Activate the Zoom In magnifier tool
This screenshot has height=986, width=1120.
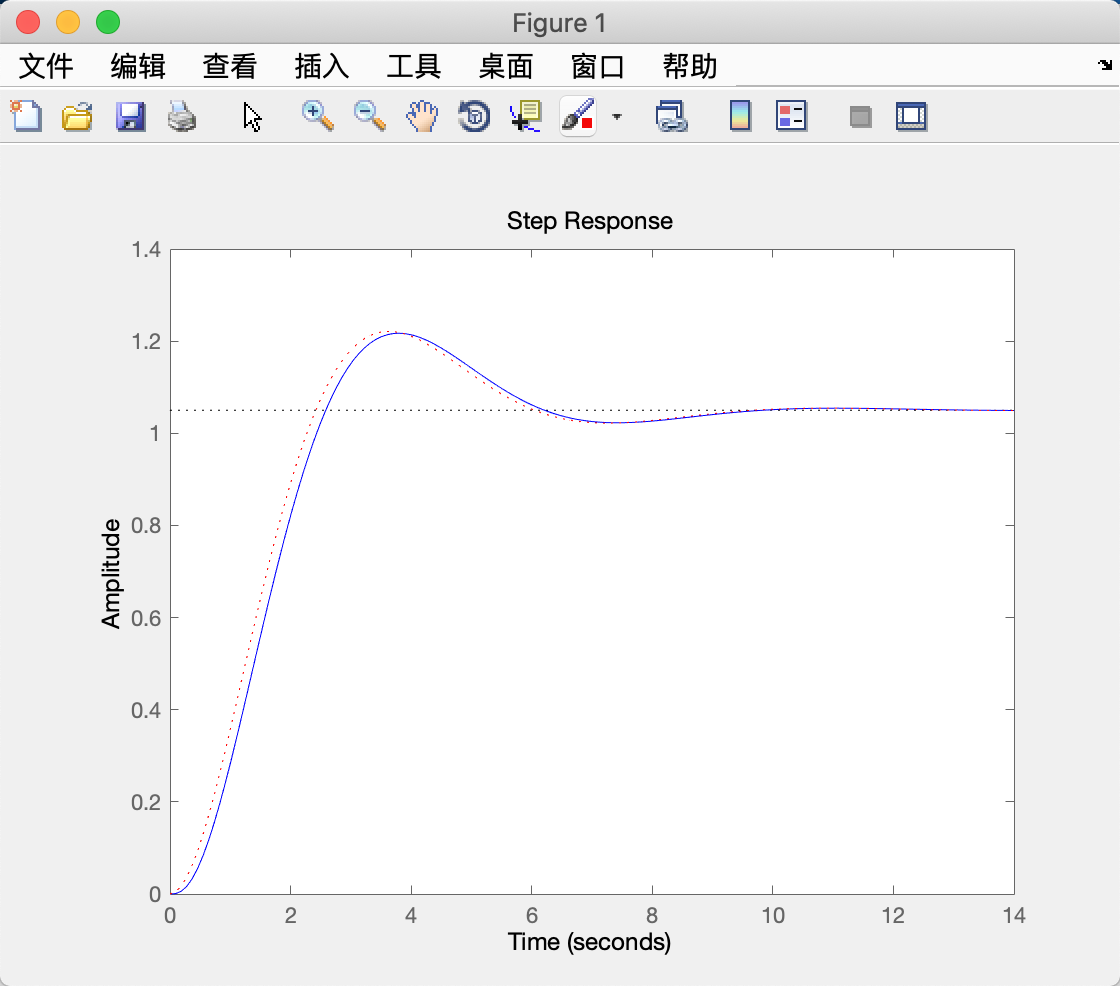click(x=317, y=116)
